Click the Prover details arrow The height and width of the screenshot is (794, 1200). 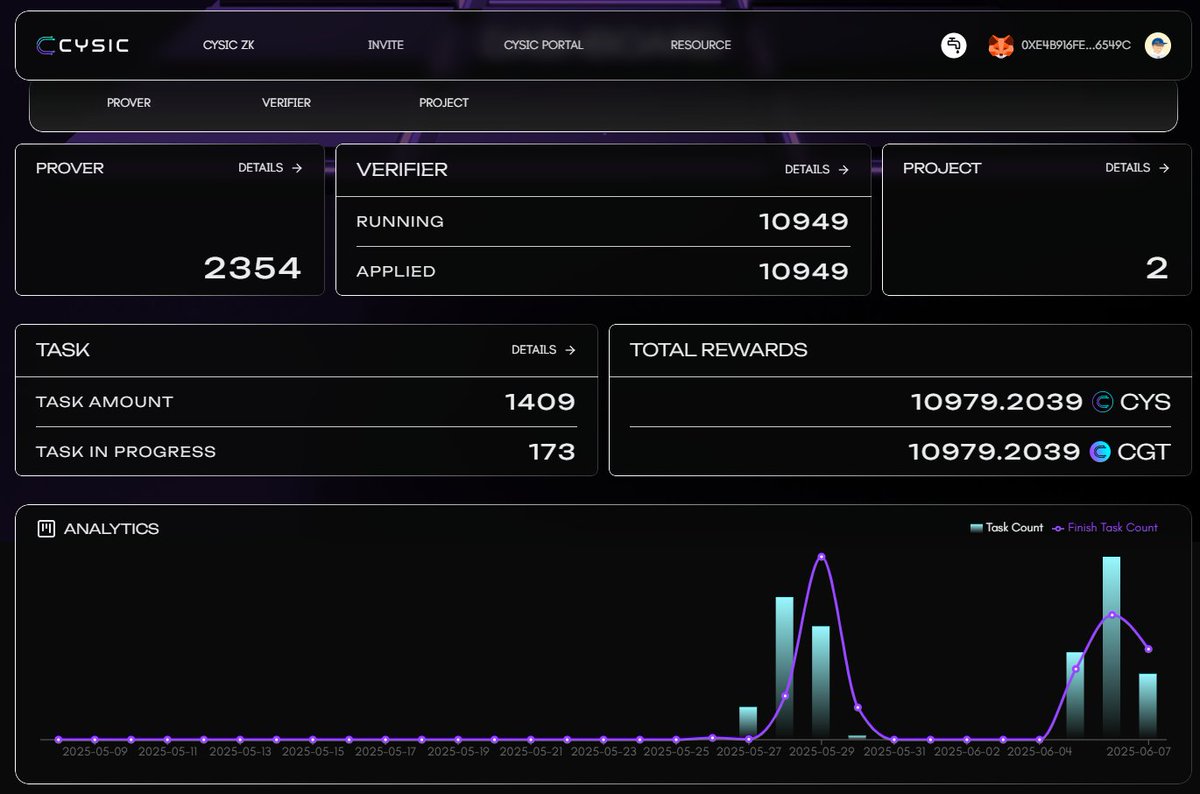pos(297,168)
